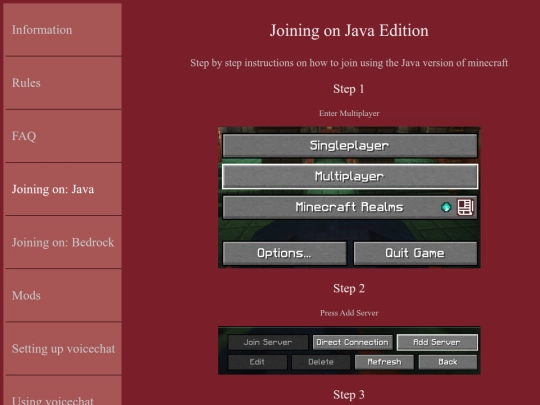Open Joining on: Bedrock page
The image size is (540, 405).
(62, 242)
